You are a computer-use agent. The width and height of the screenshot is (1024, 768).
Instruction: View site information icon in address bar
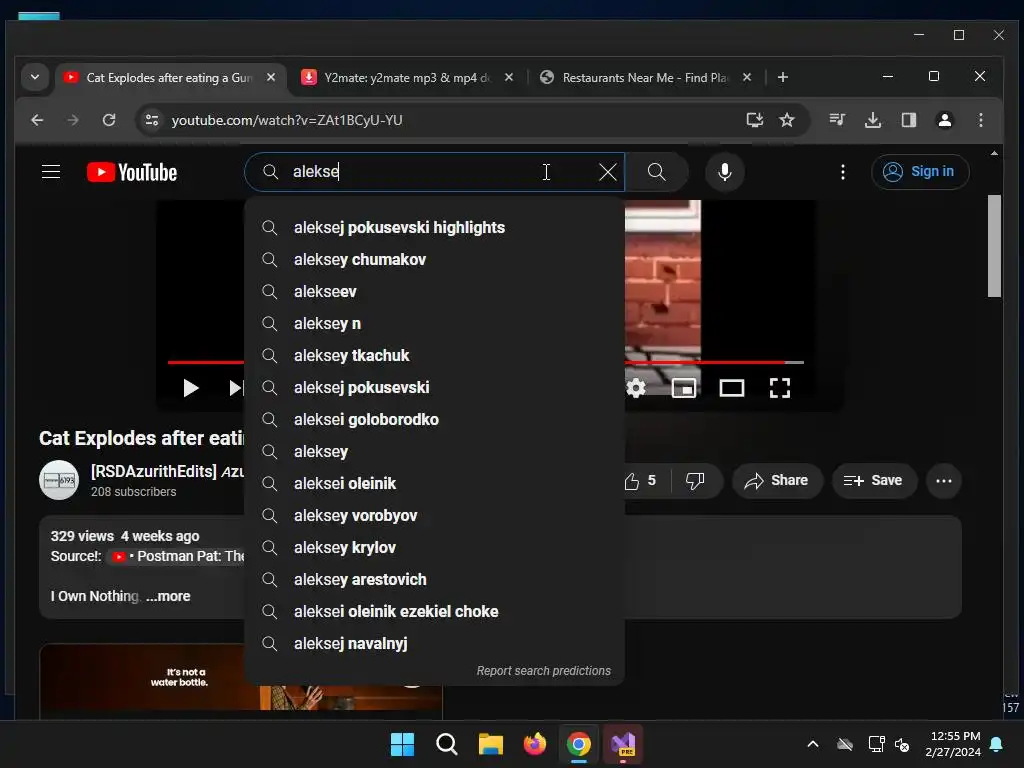click(x=152, y=120)
